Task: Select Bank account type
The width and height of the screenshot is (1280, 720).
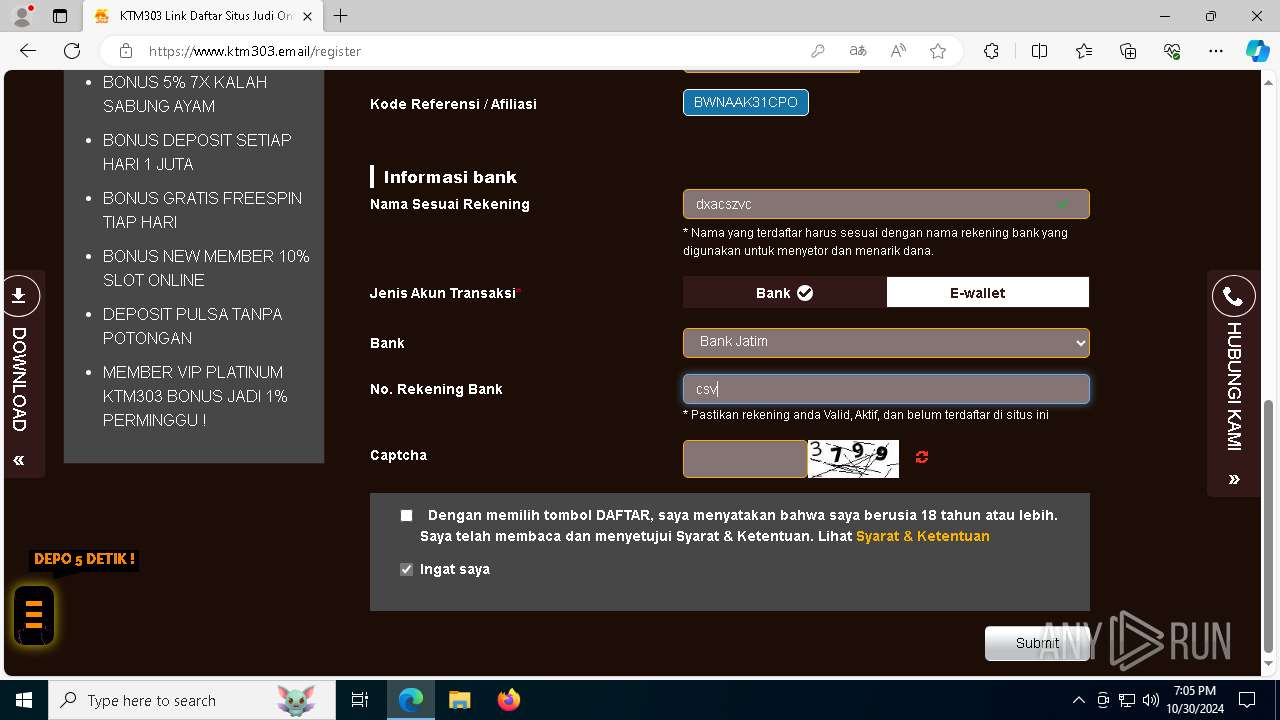Action: click(784, 292)
